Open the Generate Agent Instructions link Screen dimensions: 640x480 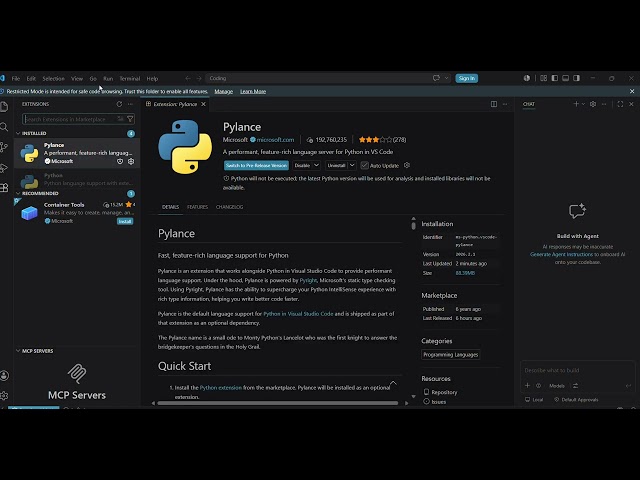(561, 254)
